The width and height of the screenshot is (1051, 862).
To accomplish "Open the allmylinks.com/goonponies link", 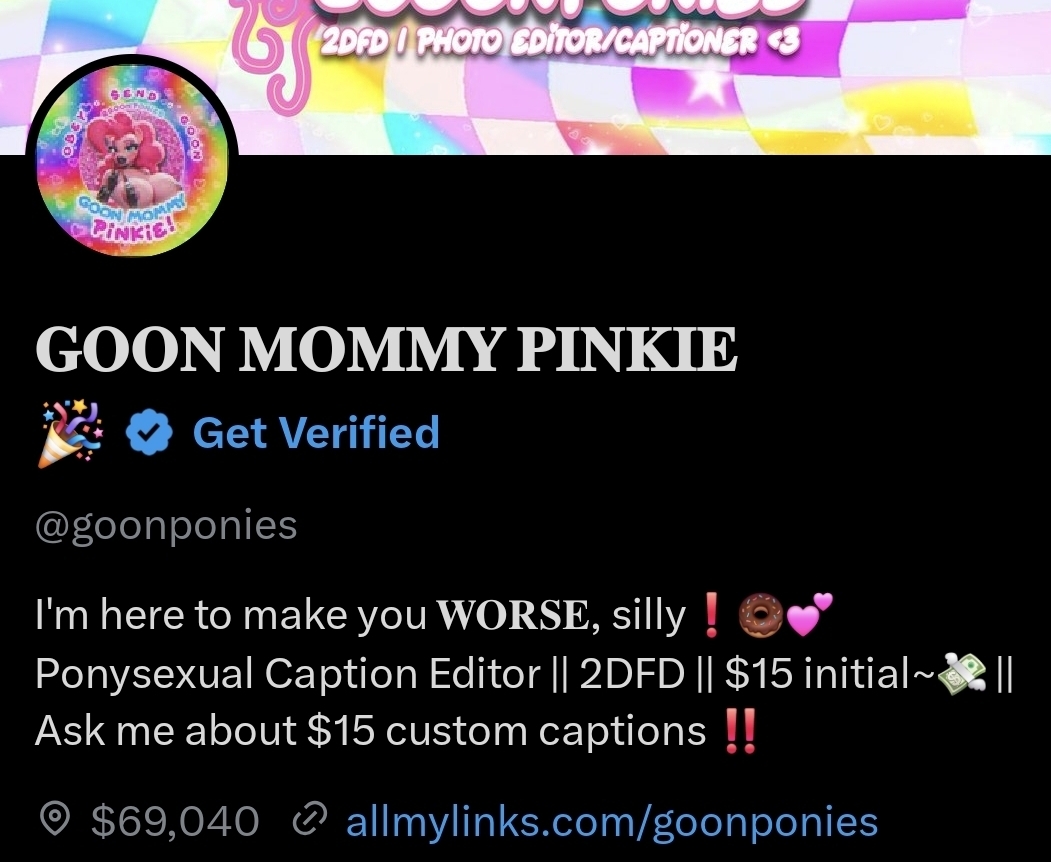I will pos(612,822).
